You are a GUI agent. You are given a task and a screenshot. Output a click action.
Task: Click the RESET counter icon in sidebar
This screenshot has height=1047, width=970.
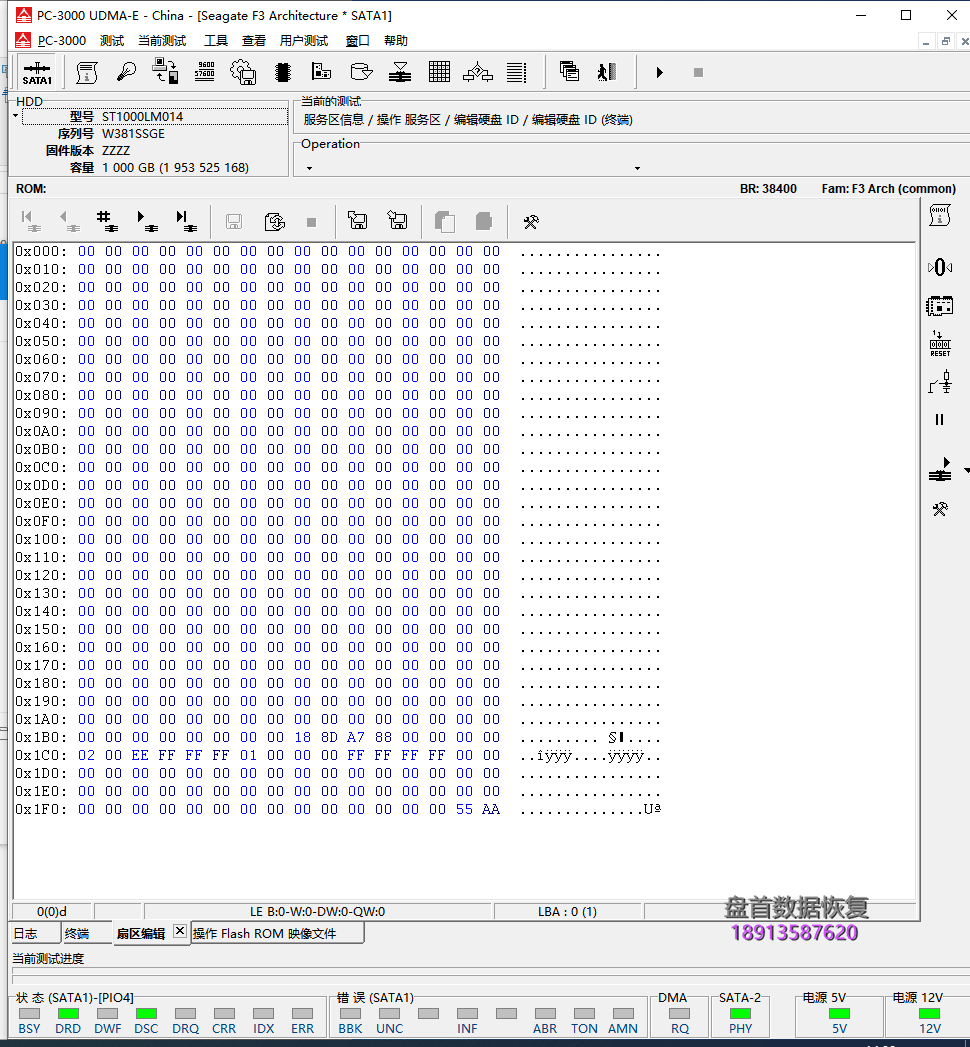pos(940,344)
